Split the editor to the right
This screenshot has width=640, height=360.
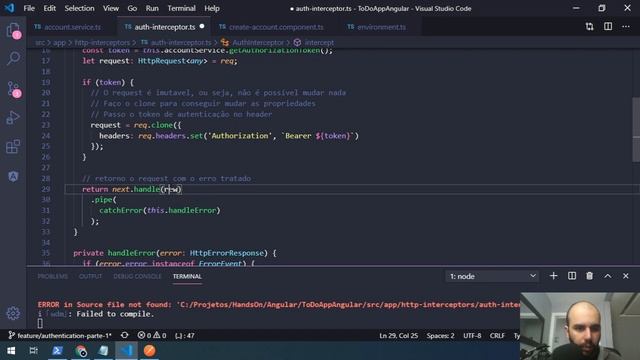(608, 27)
